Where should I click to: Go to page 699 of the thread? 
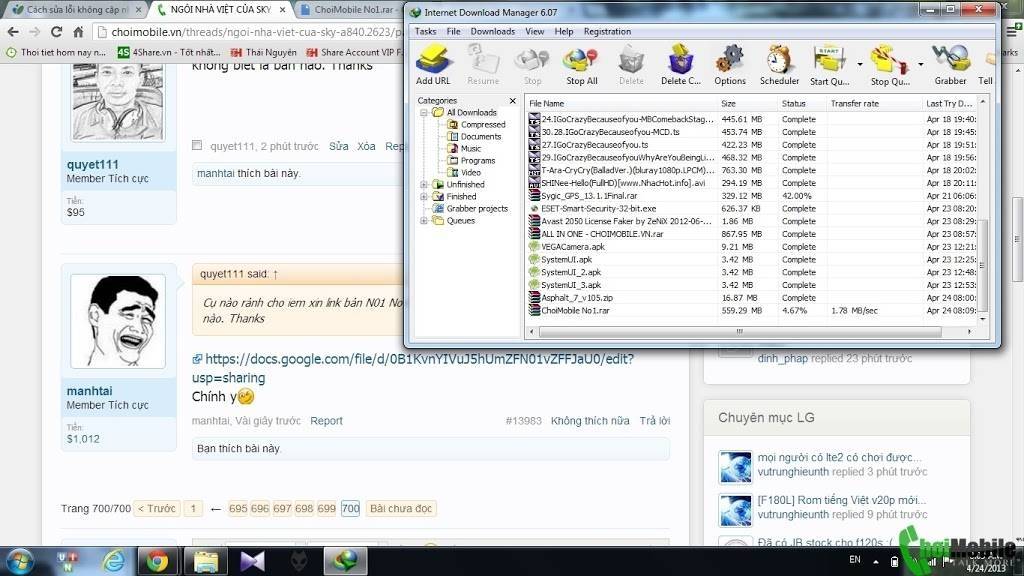(326, 509)
